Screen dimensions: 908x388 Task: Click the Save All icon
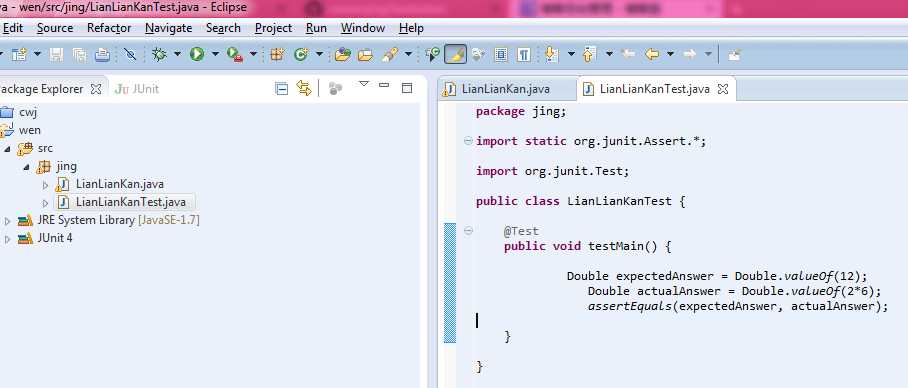[79, 54]
